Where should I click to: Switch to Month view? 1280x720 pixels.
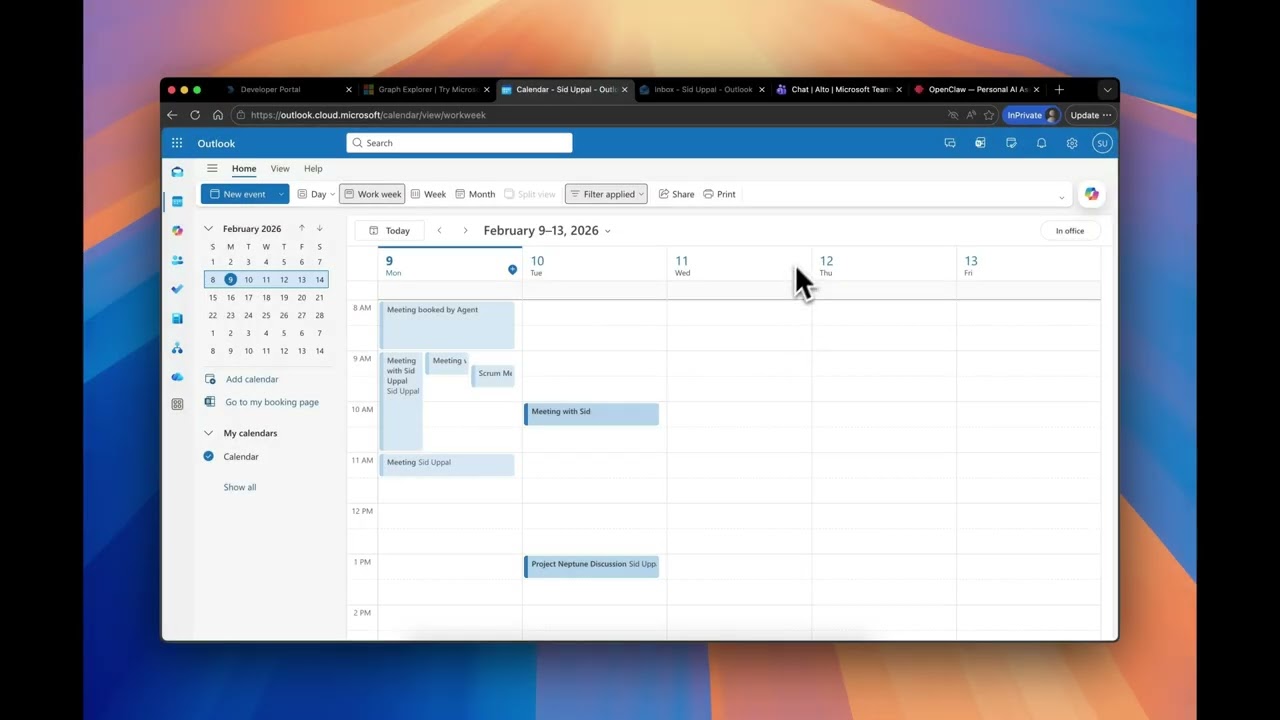click(x=475, y=194)
